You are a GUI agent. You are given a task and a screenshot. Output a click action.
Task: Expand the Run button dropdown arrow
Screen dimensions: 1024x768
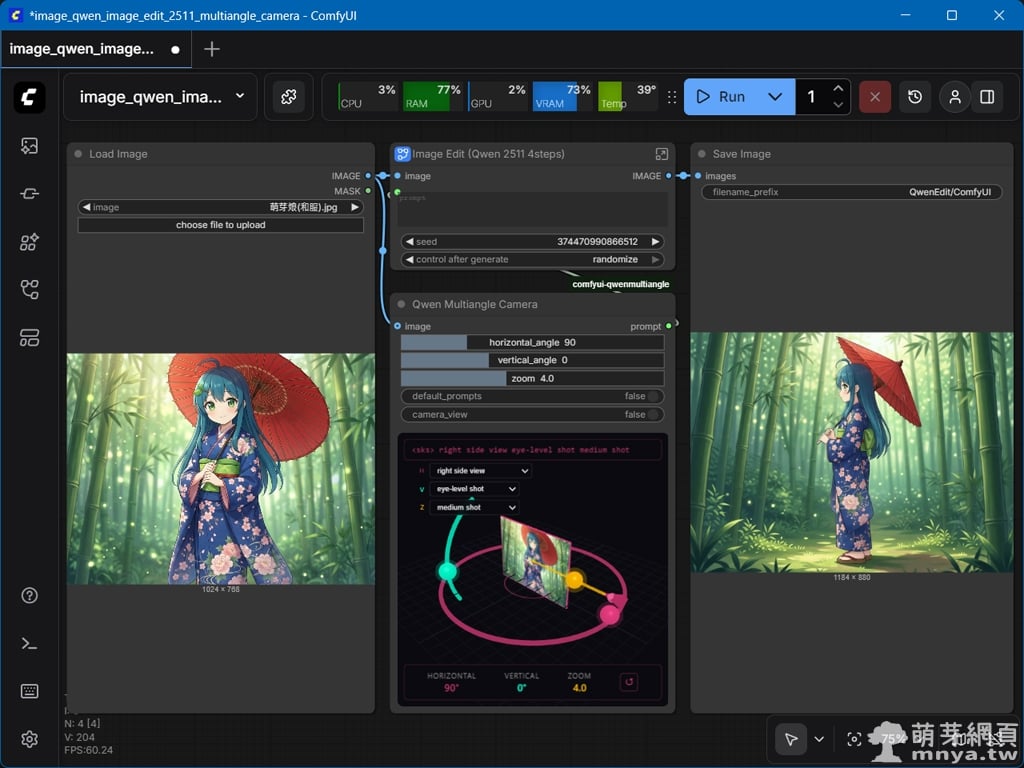pyautogui.click(x=775, y=97)
